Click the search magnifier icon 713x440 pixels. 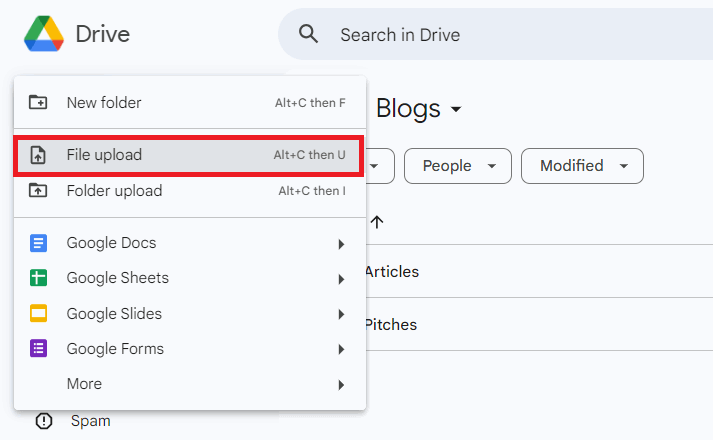click(308, 34)
